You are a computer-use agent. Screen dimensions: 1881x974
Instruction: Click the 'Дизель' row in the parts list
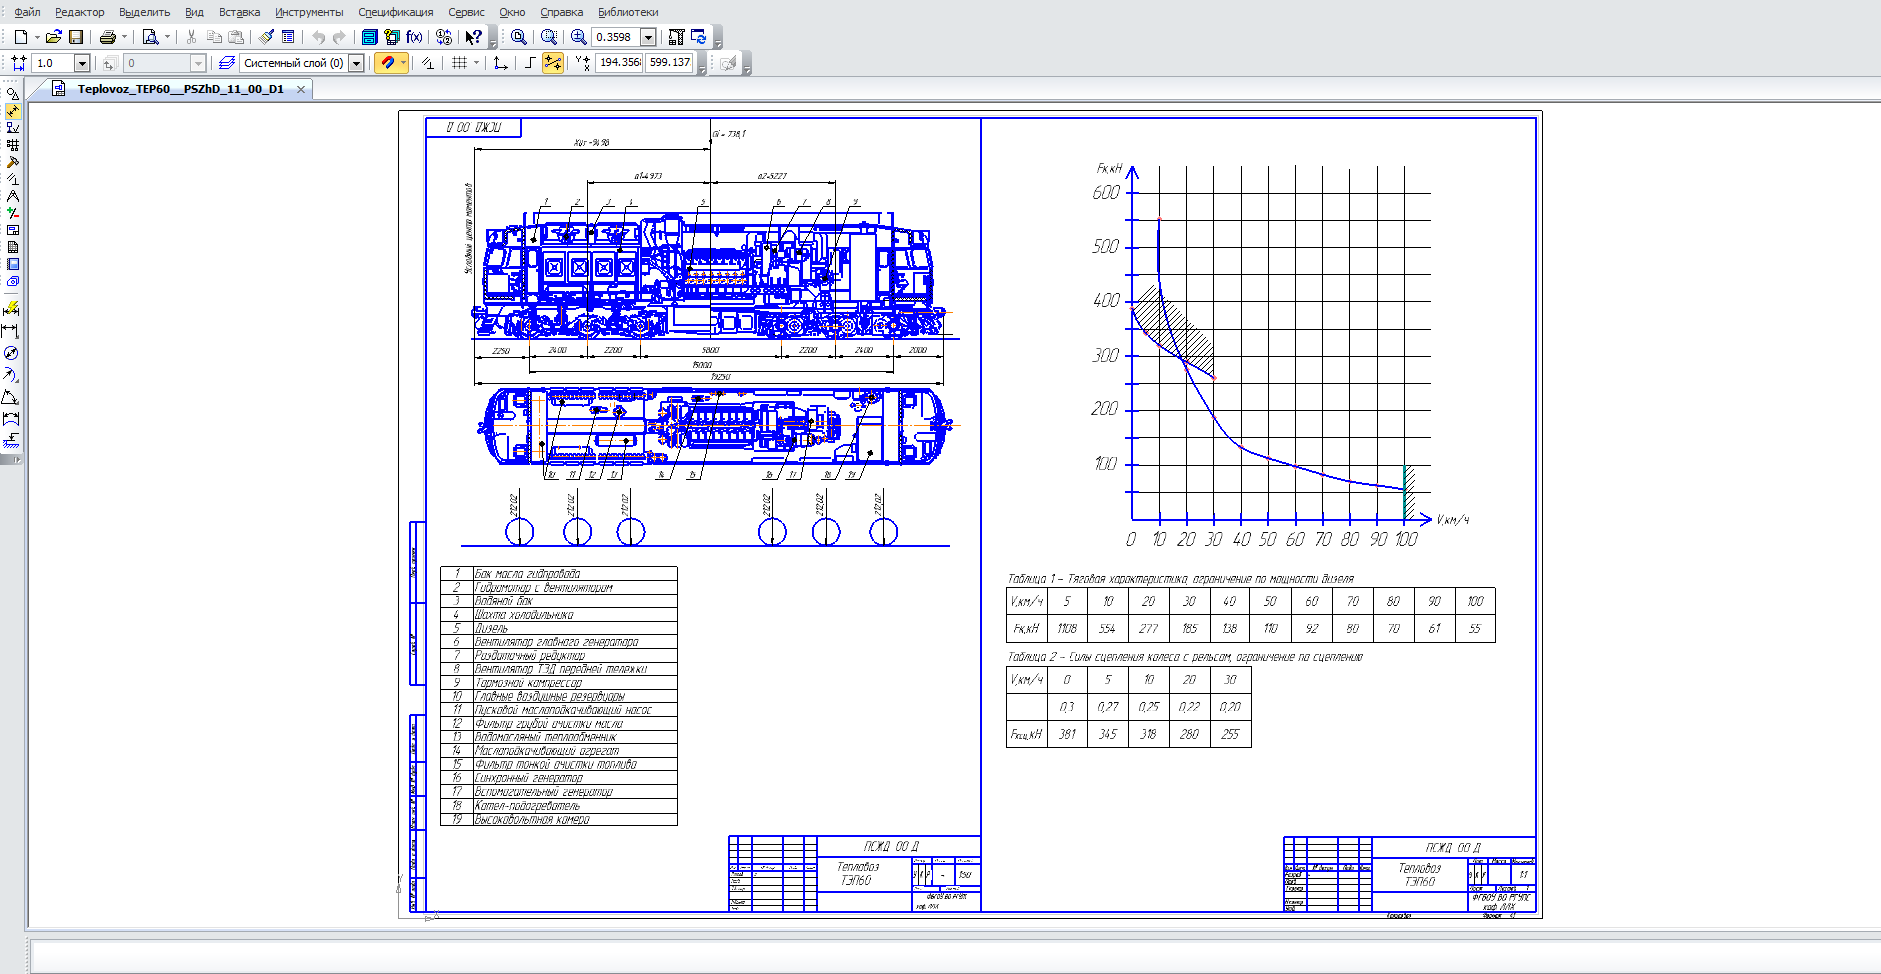(x=558, y=628)
